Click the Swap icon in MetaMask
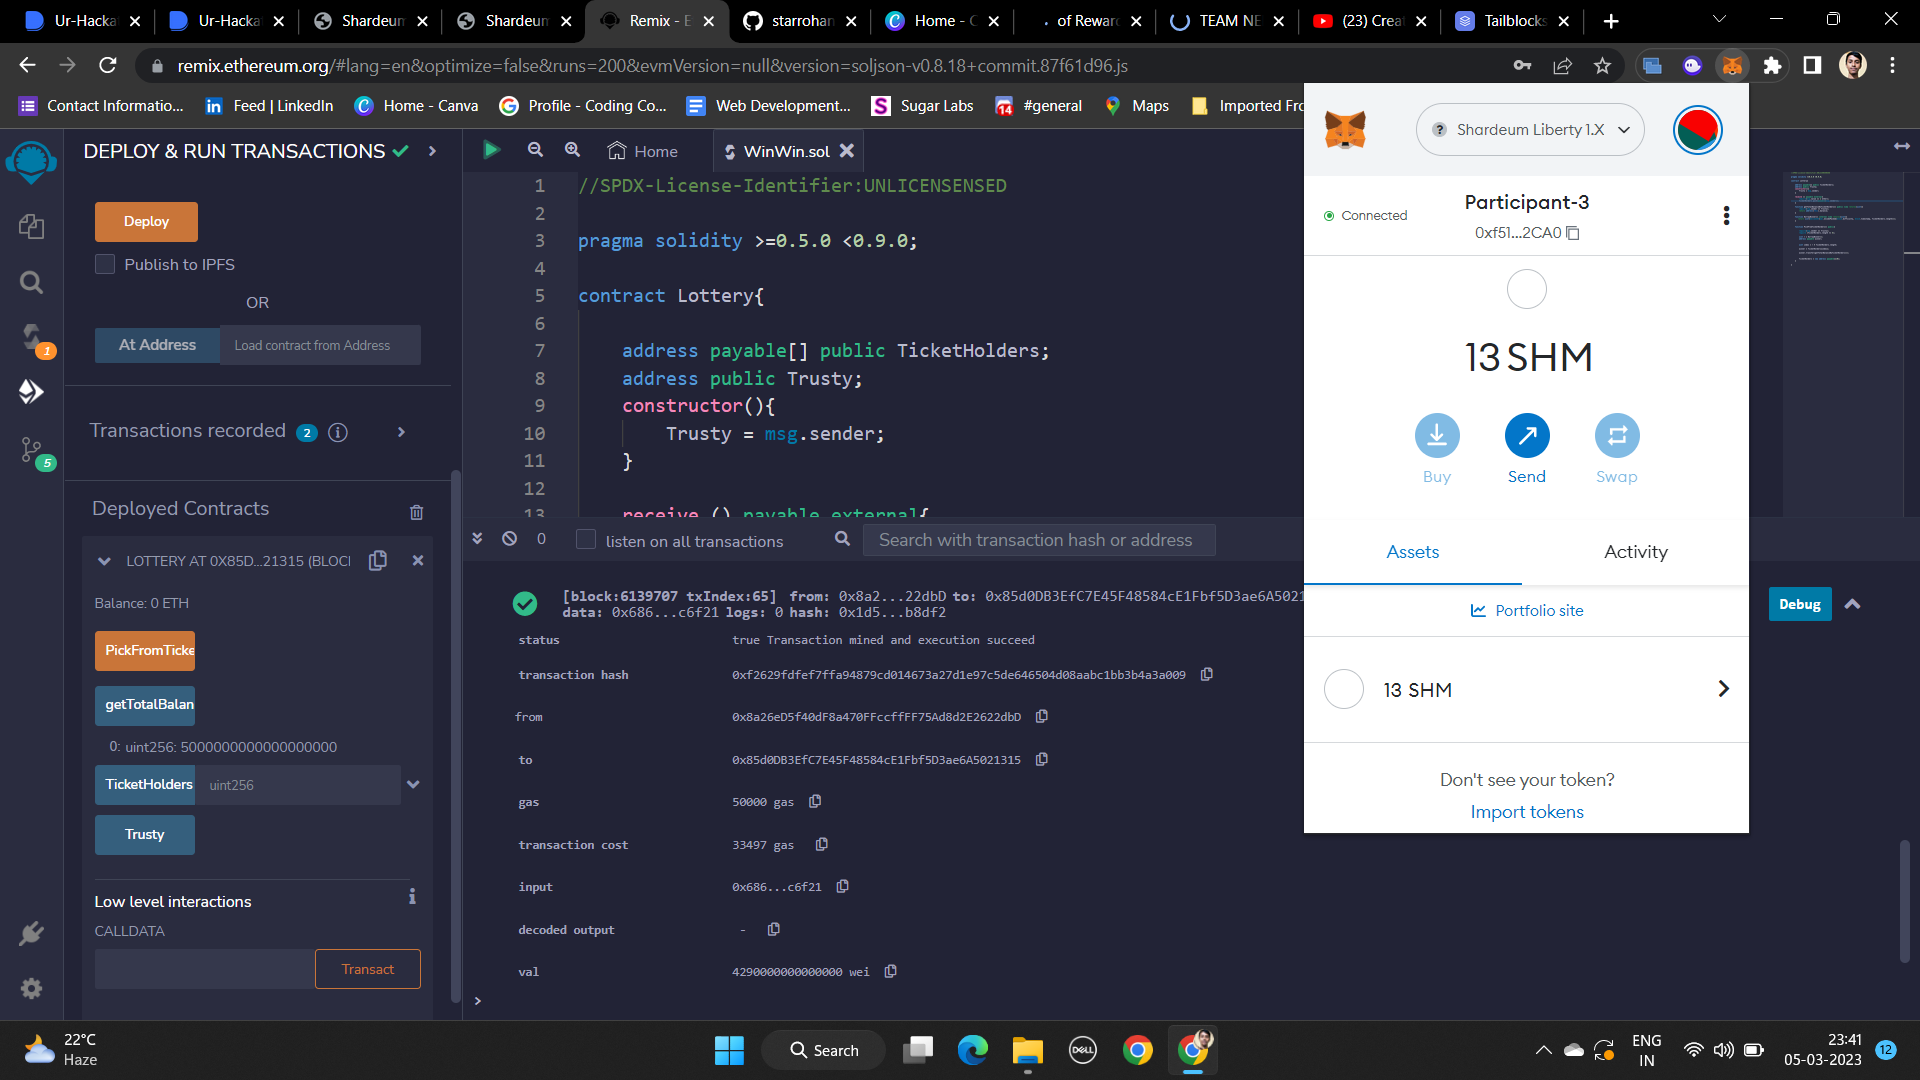1920x1080 pixels. 1616,436
